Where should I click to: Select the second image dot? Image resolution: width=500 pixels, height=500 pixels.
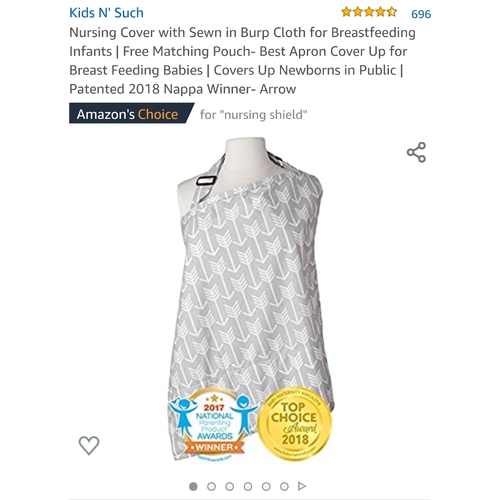coord(211,487)
